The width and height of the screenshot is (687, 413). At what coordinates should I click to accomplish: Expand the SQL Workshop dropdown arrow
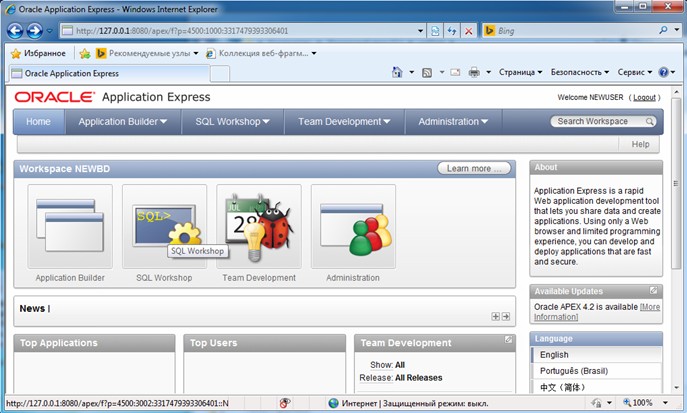266,122
